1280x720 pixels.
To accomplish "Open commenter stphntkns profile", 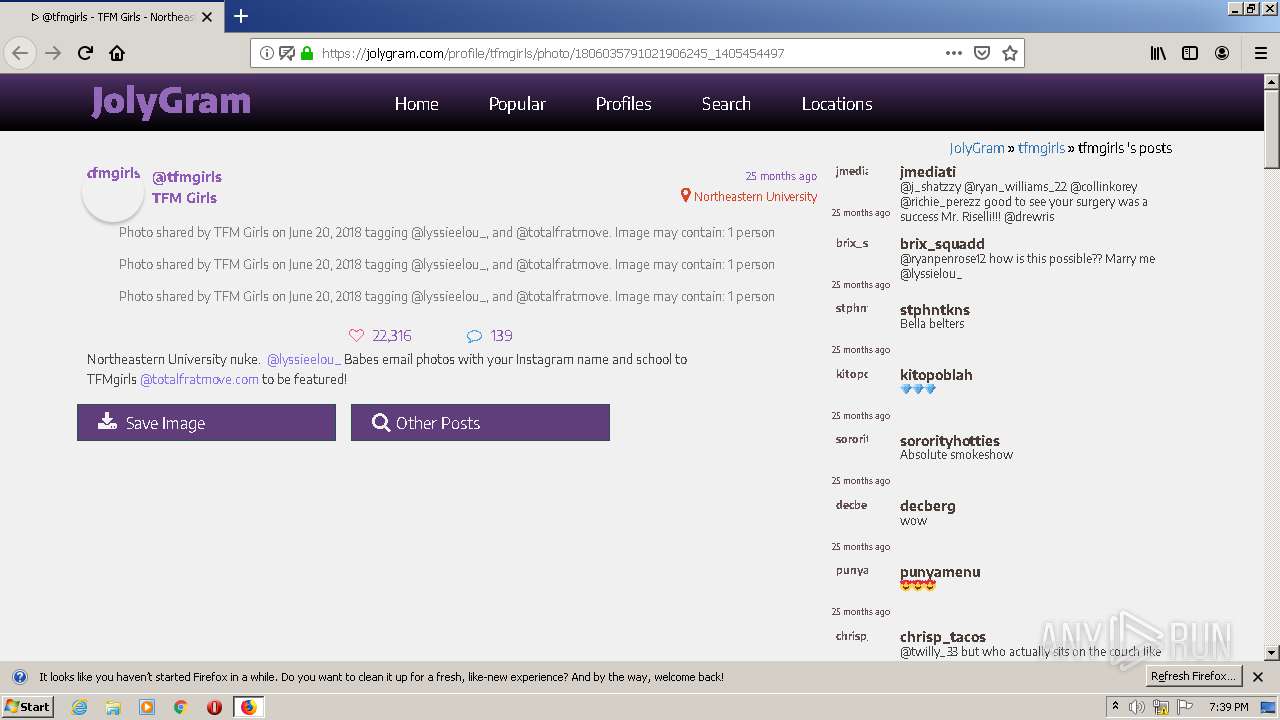I will [935, 310].
